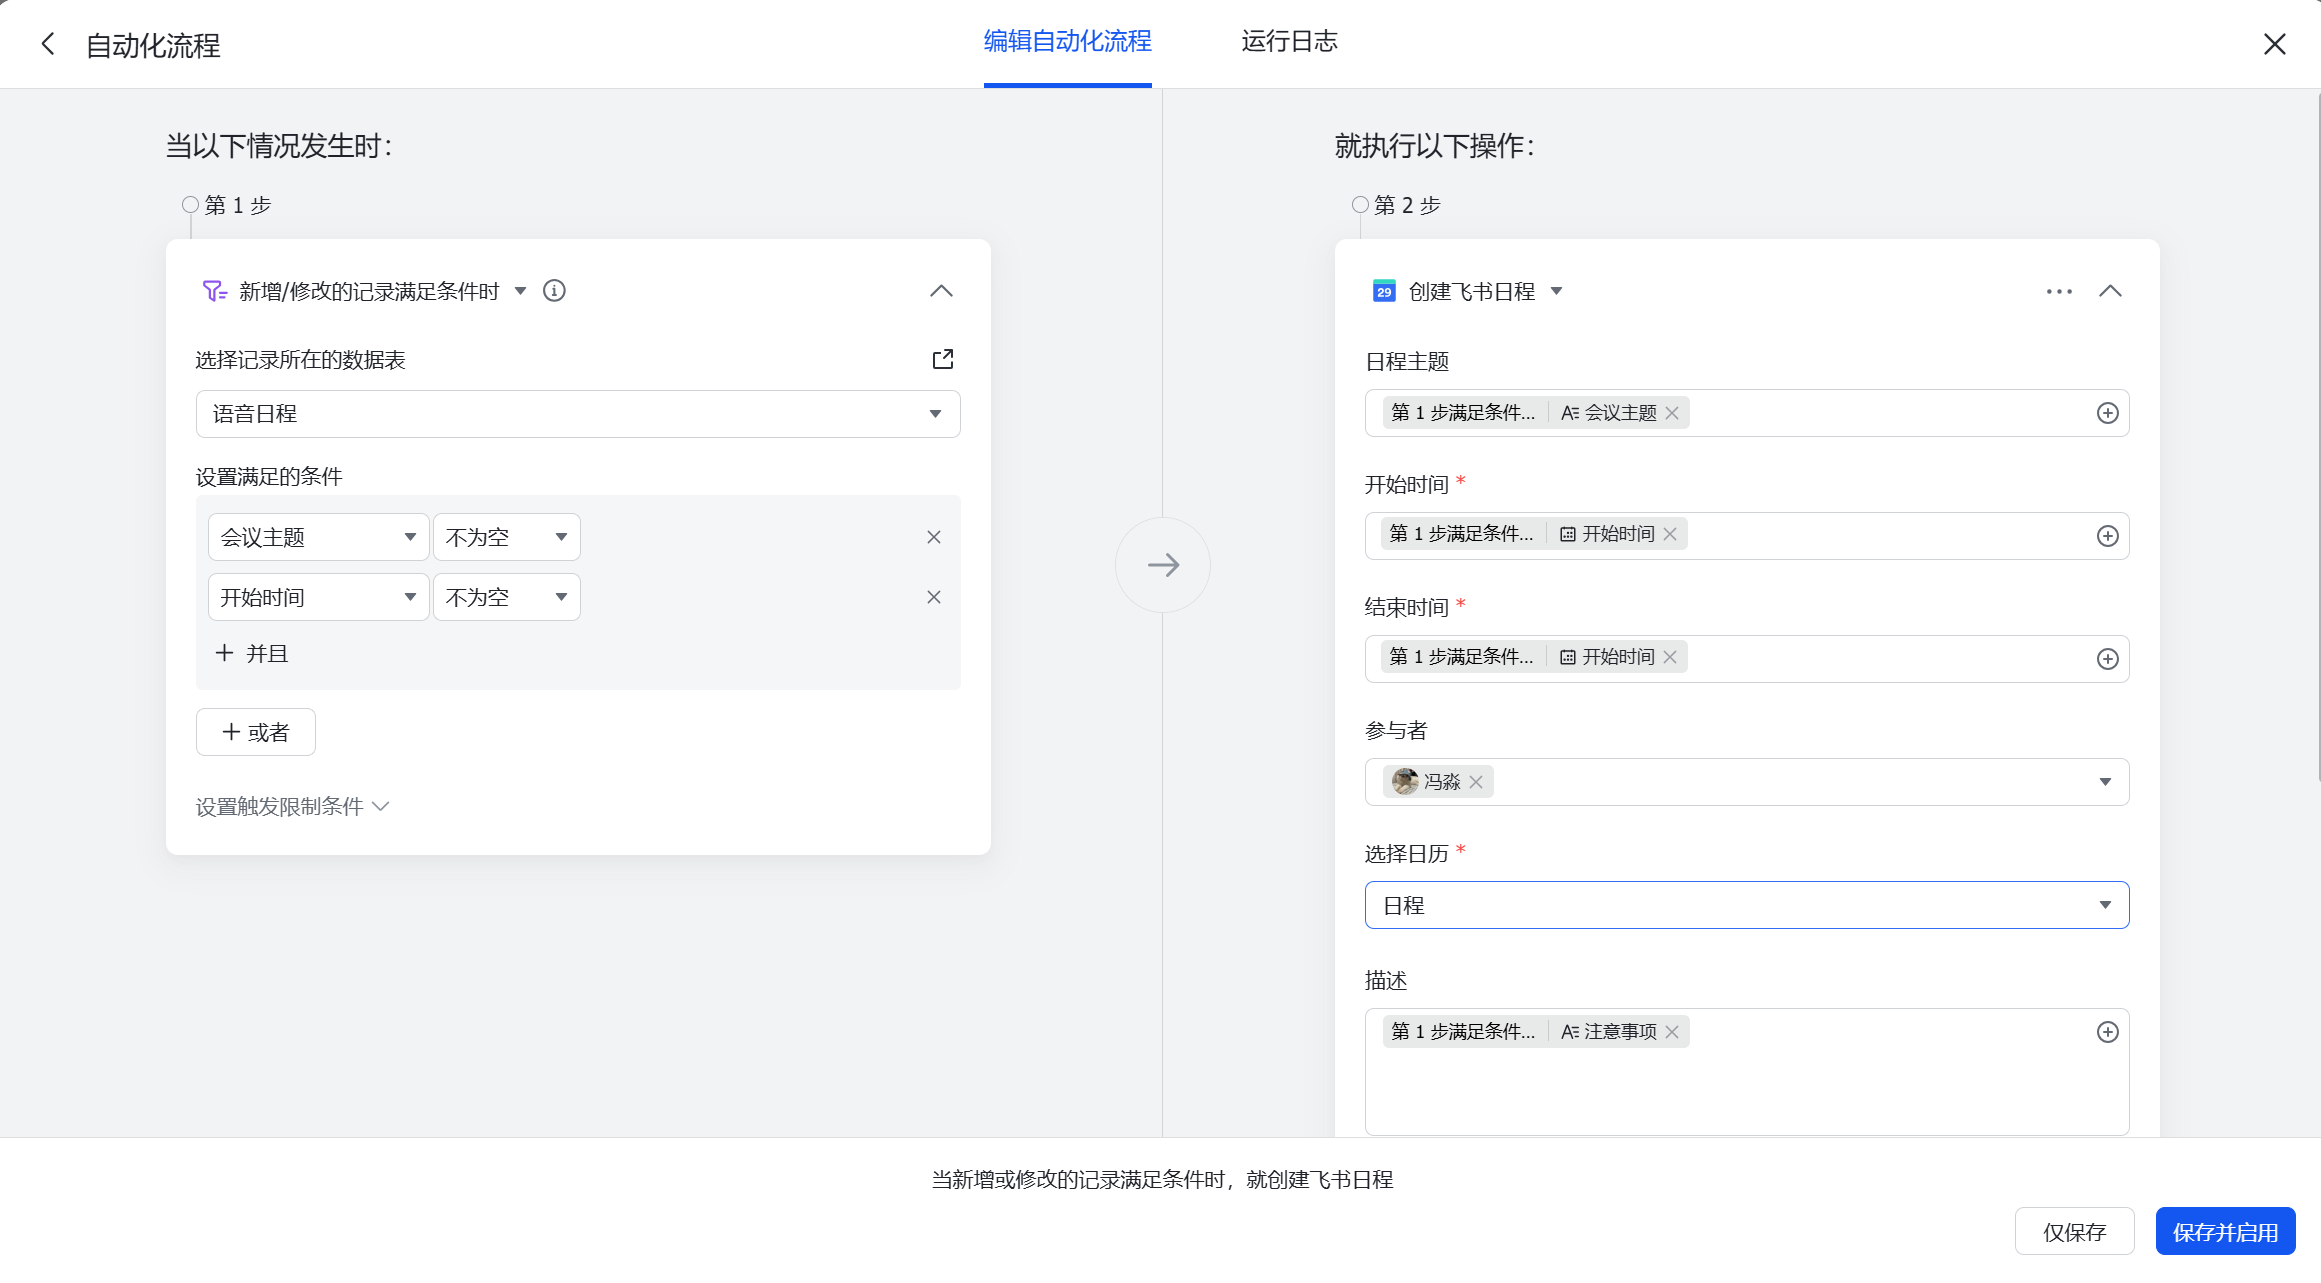
Task: Remove participant 冯淼 chip
Action: point(1477,782)
